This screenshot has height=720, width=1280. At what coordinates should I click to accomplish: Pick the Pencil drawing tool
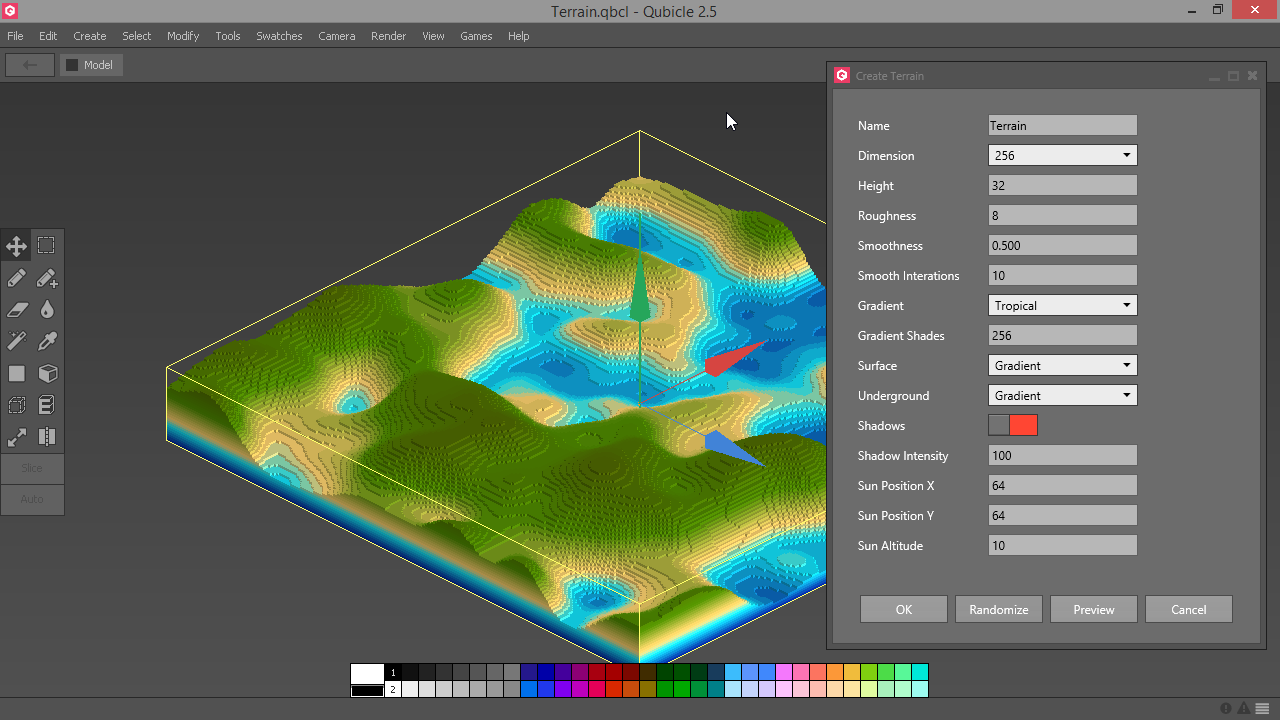[x=17, y=278]
